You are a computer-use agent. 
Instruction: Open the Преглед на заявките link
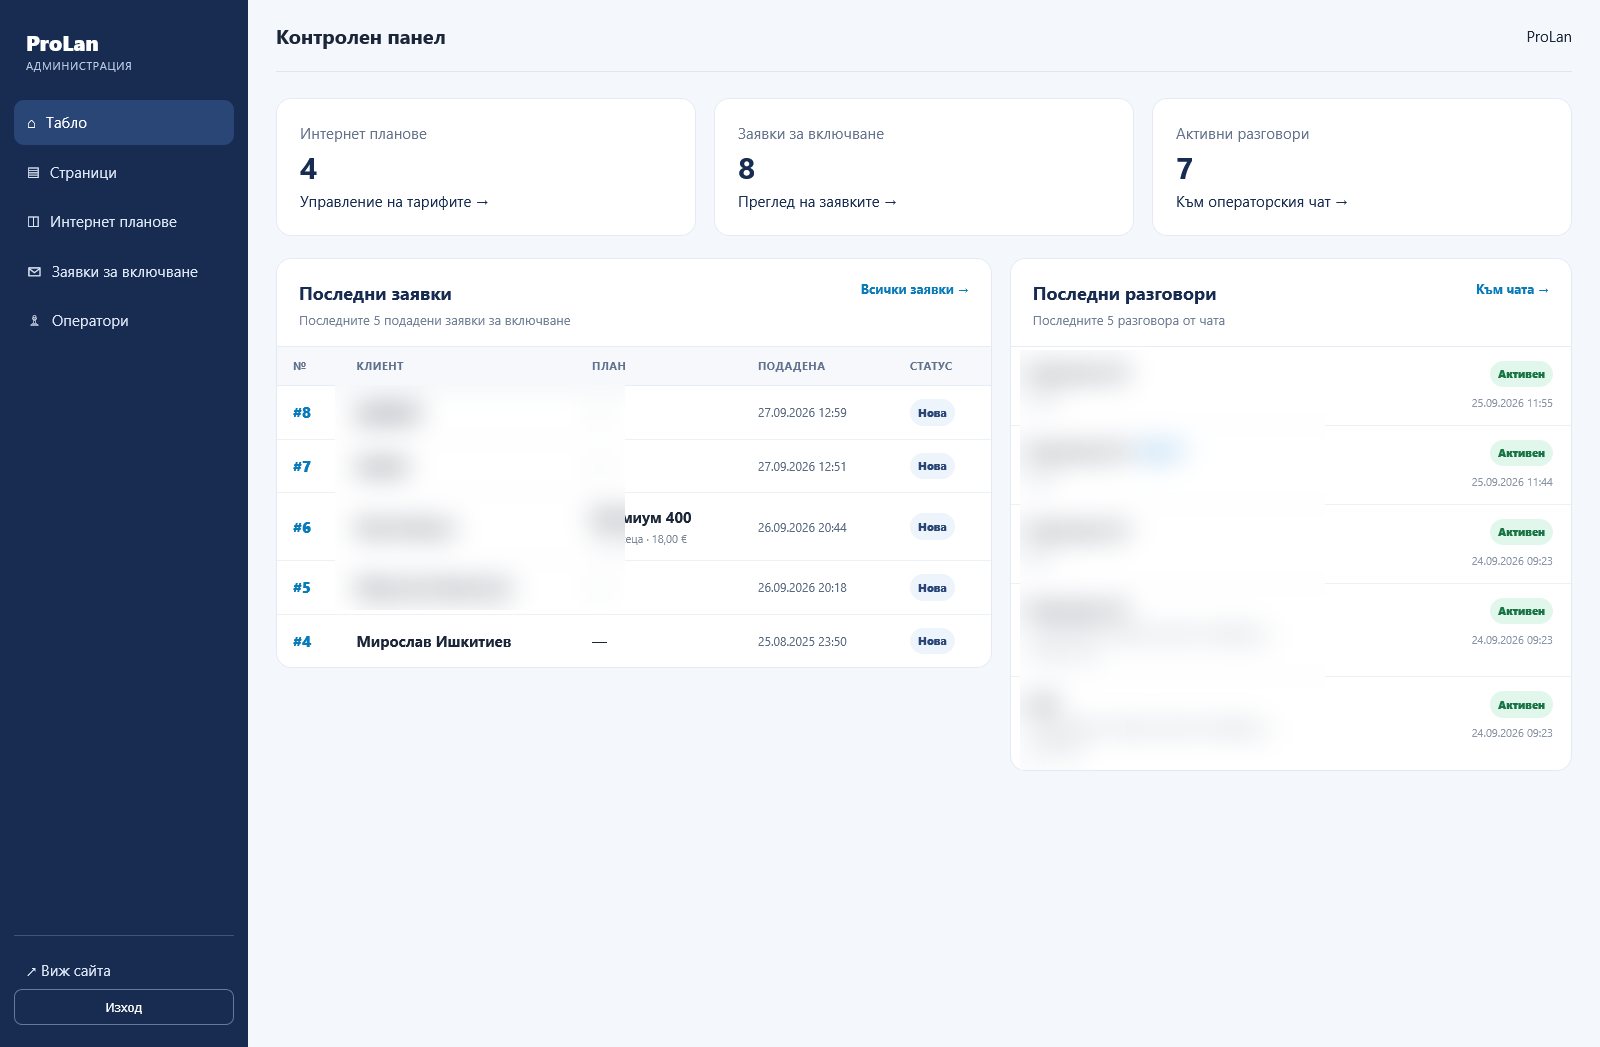pyautogui.click(x=817, y=202)
